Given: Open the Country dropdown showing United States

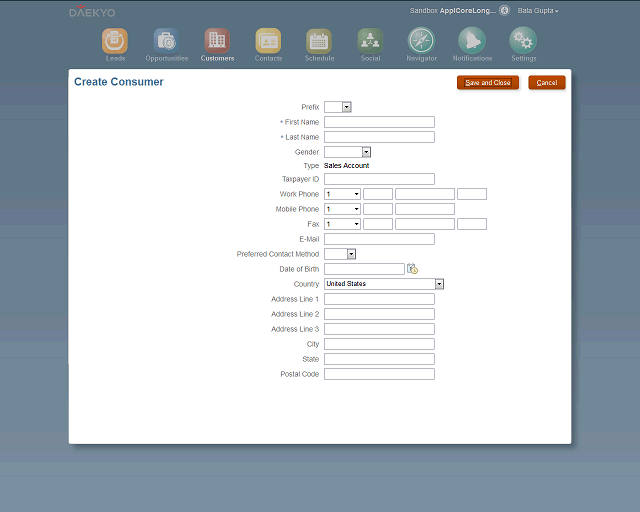Looking at the screenshot, I should tap(384, 284).
